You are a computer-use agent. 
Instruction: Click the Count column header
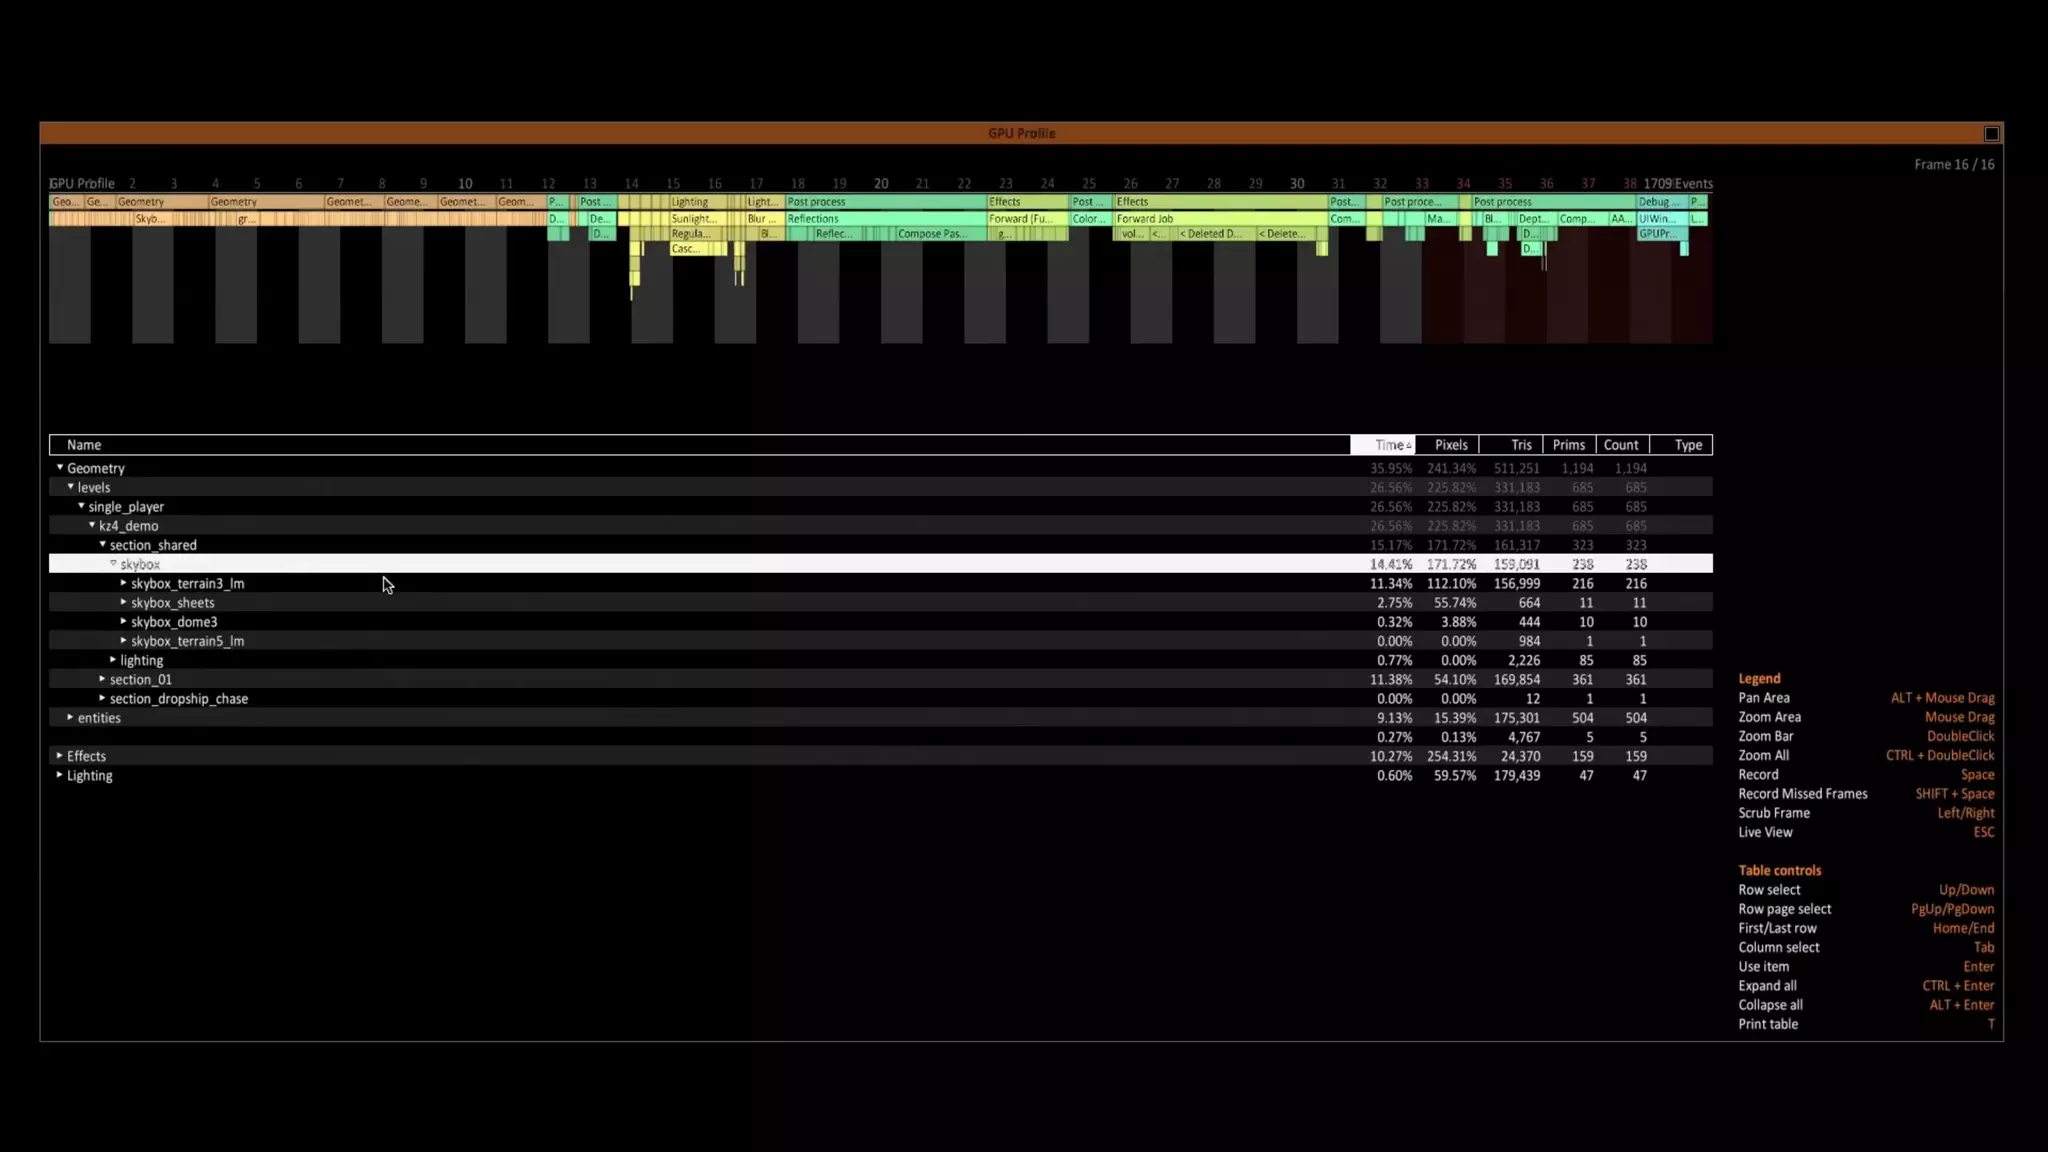coord(1620,445)
